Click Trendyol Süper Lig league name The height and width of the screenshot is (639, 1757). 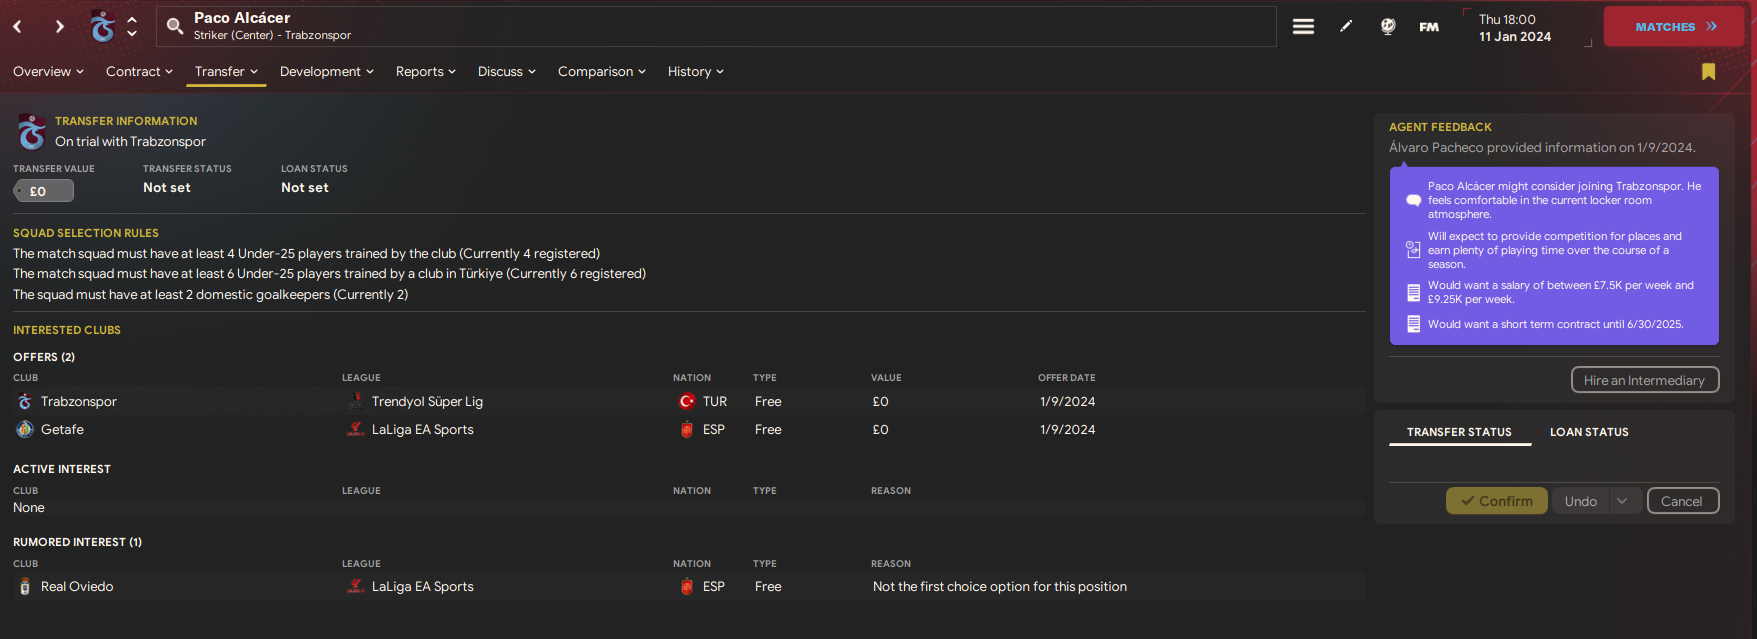427,401
